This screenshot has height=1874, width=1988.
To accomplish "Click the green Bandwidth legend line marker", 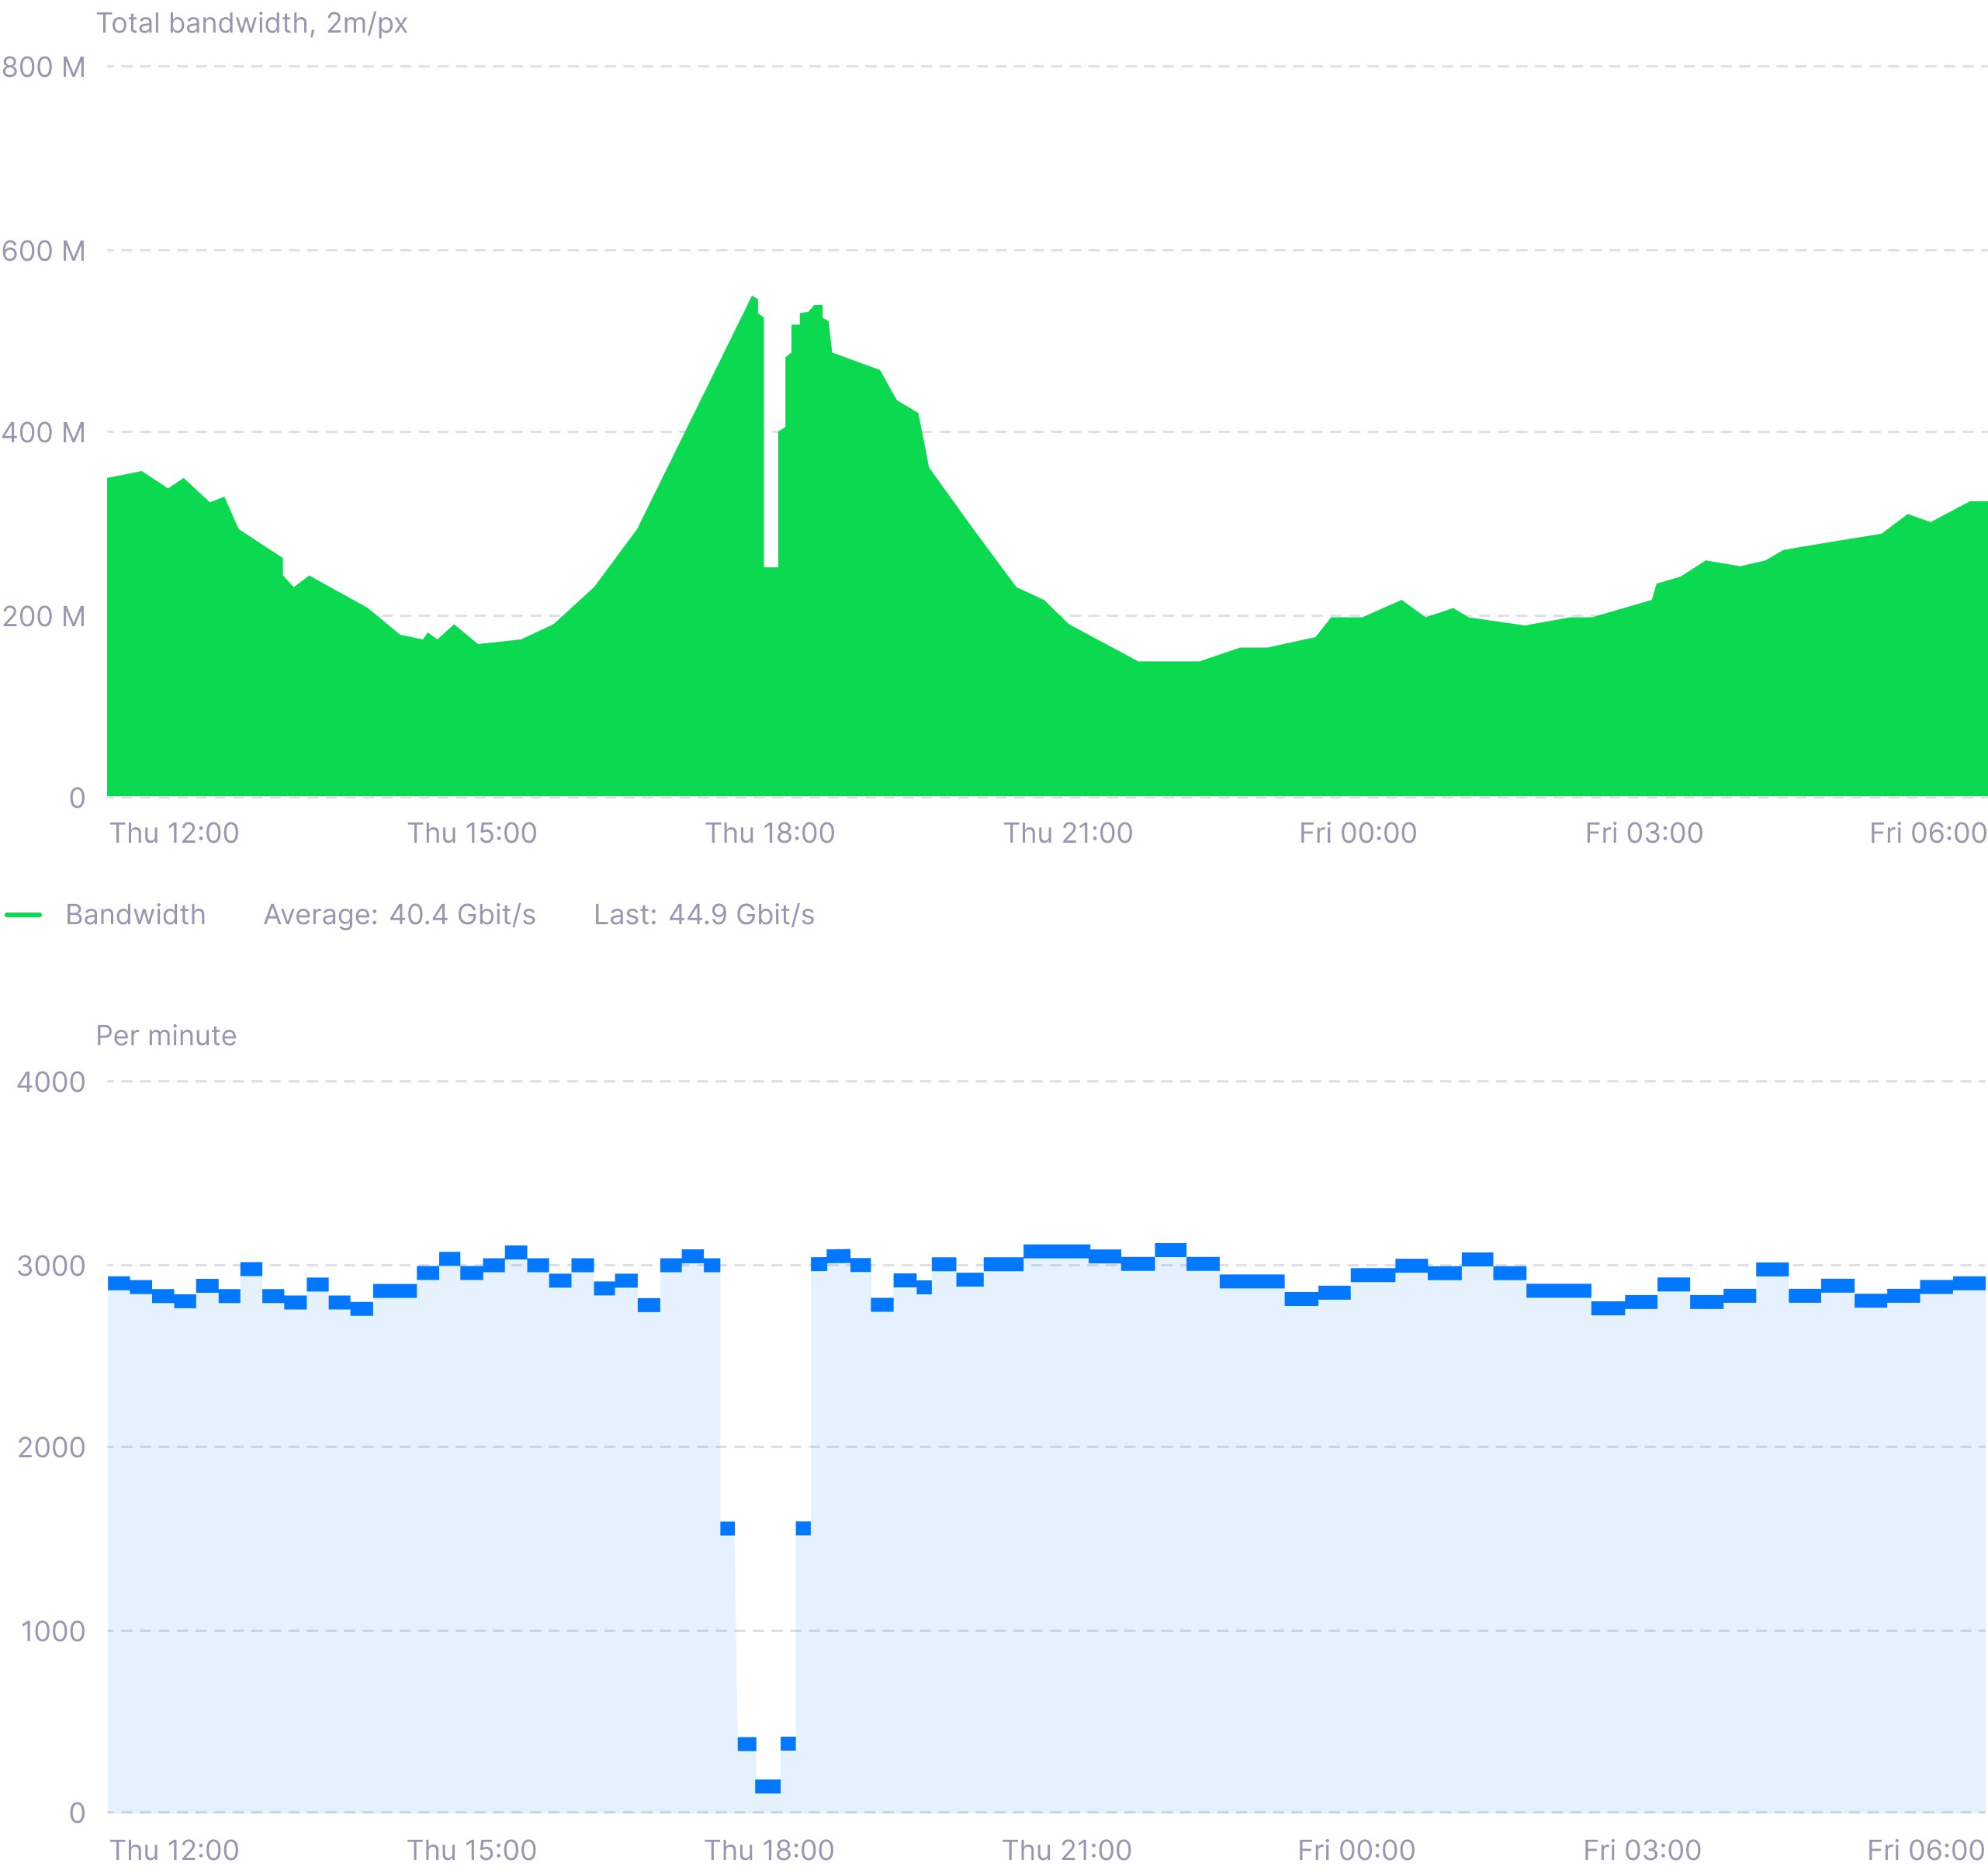I will [x=23, y=914].
